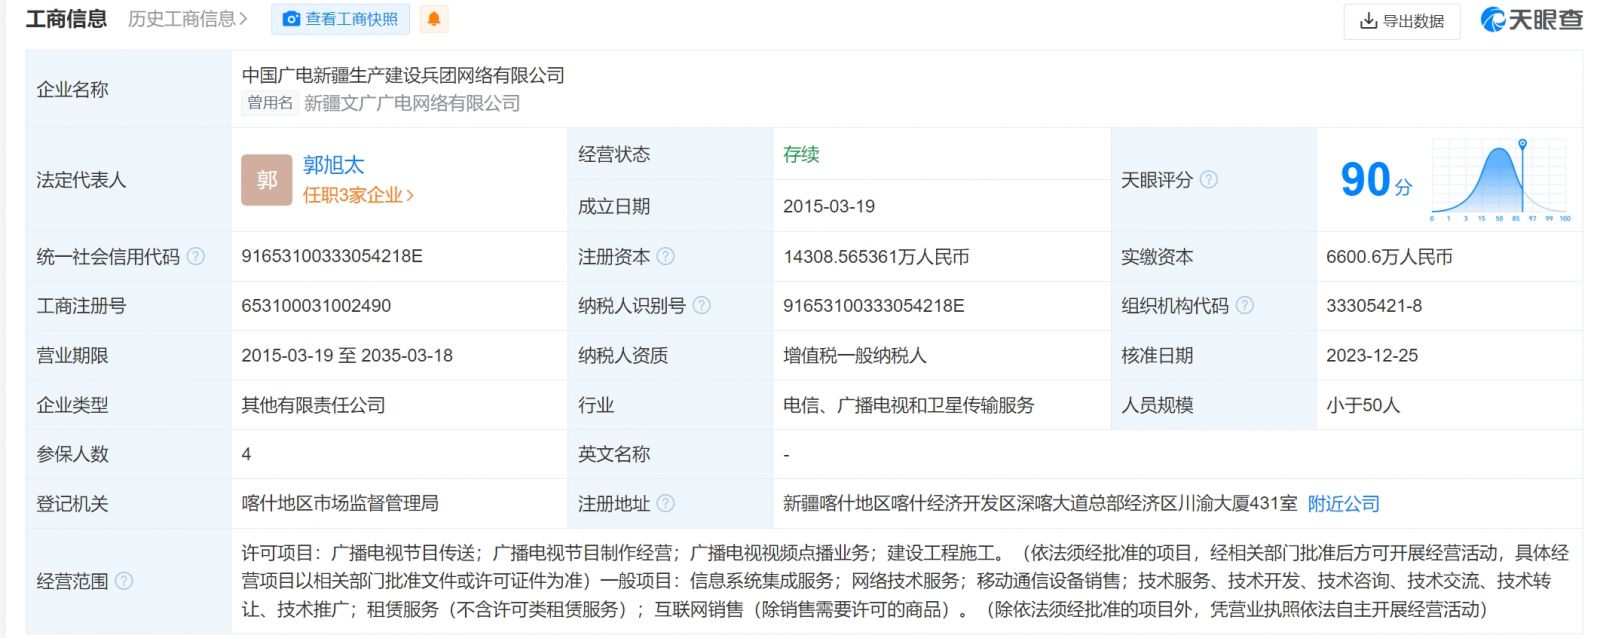Click help icon next to 纳税人识别号
The height and width of the screenshot is (638, 1600).
(702, 305)
